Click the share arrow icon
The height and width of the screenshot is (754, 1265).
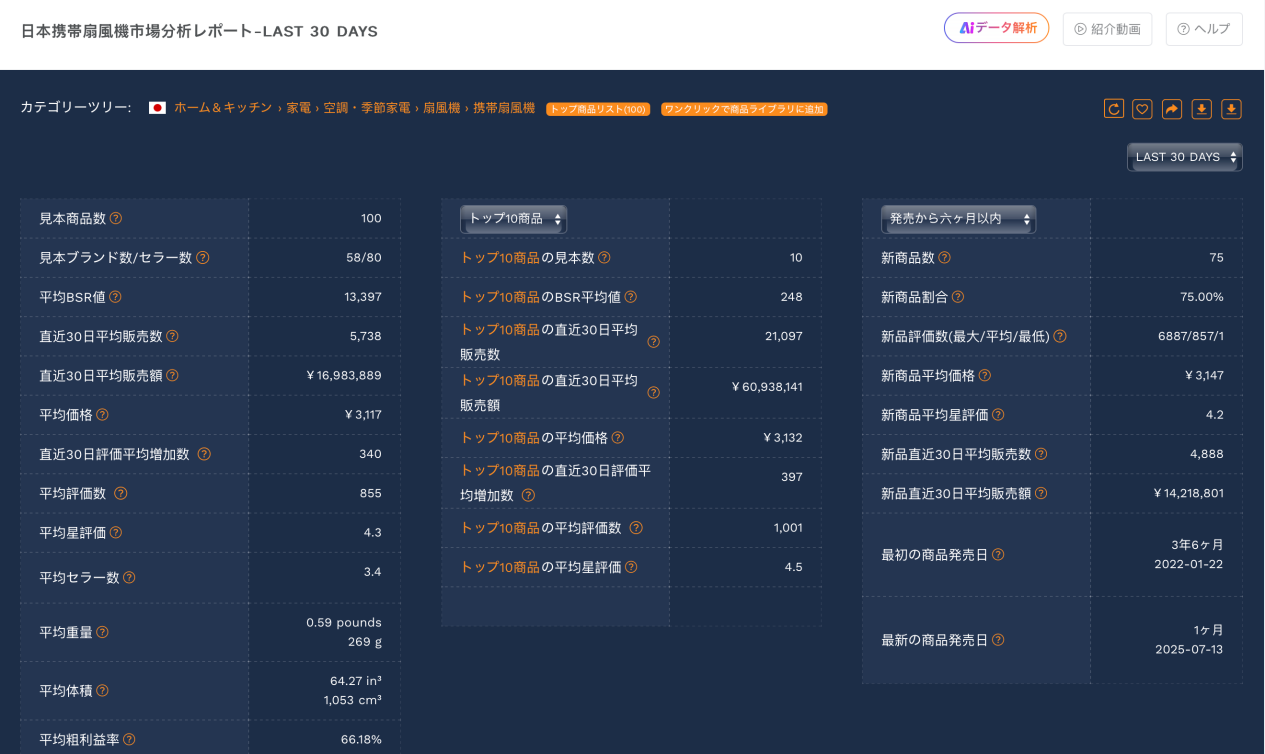pos(1172,109)
